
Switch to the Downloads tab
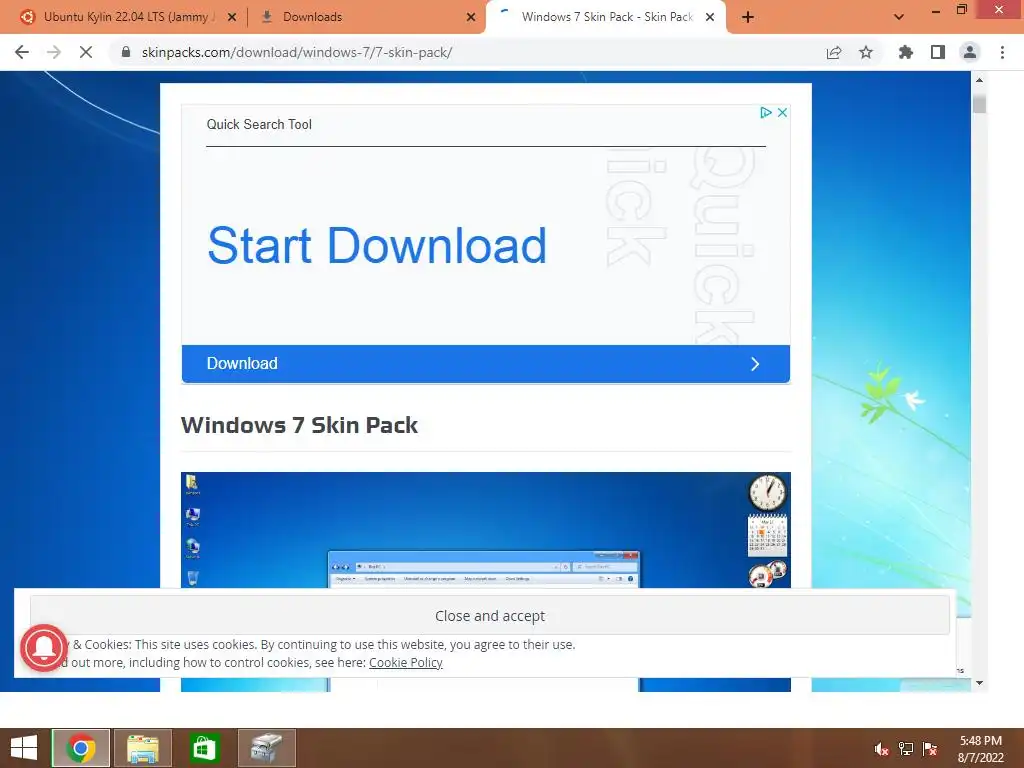[x=367, y=17]
